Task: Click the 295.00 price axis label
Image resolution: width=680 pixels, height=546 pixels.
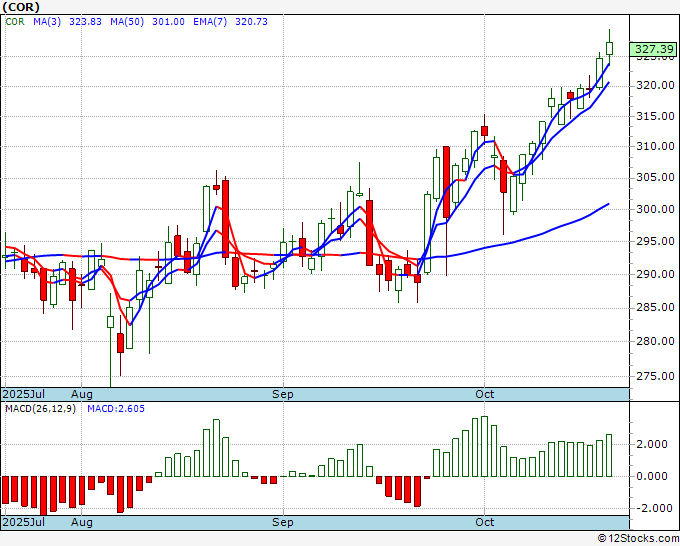Action: (655, 241)
